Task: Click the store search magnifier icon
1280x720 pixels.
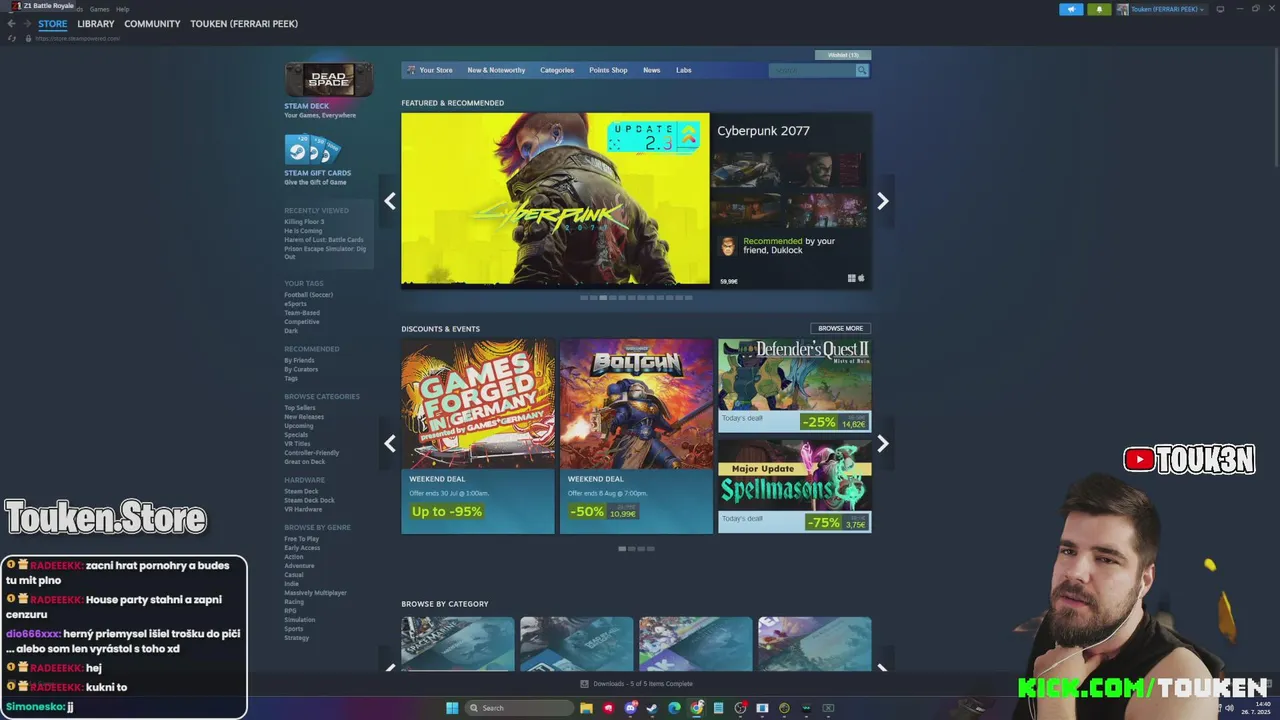Action: pyautogui.click(x=862, y=70)
